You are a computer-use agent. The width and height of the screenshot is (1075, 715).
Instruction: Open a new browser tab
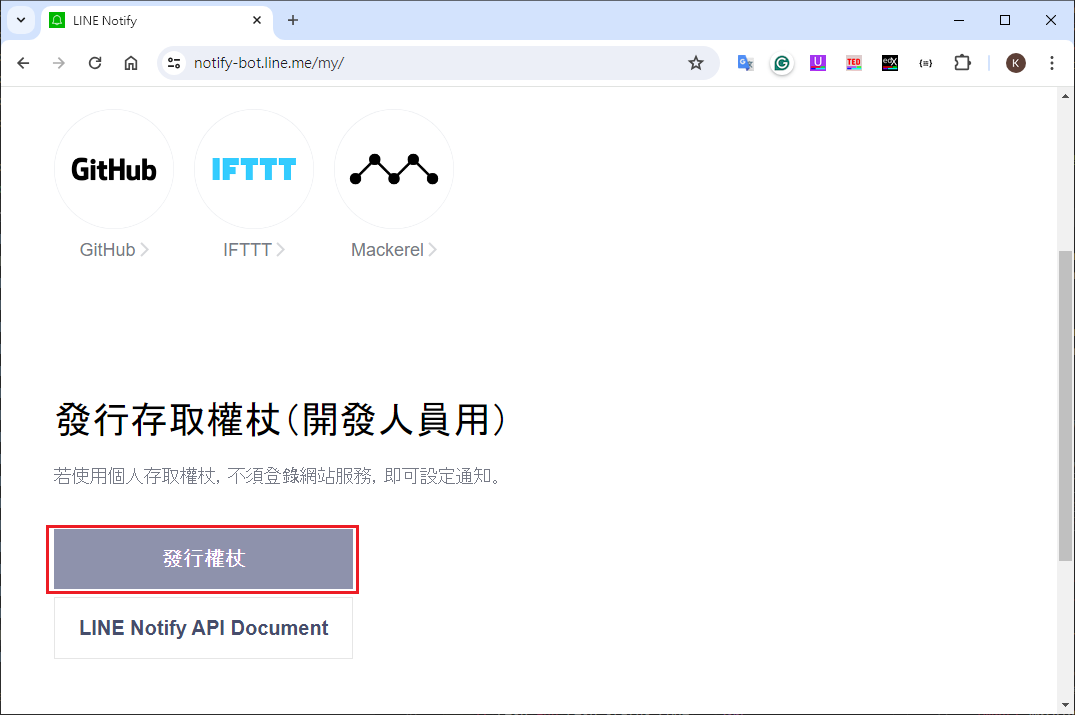tap(293, 20)
